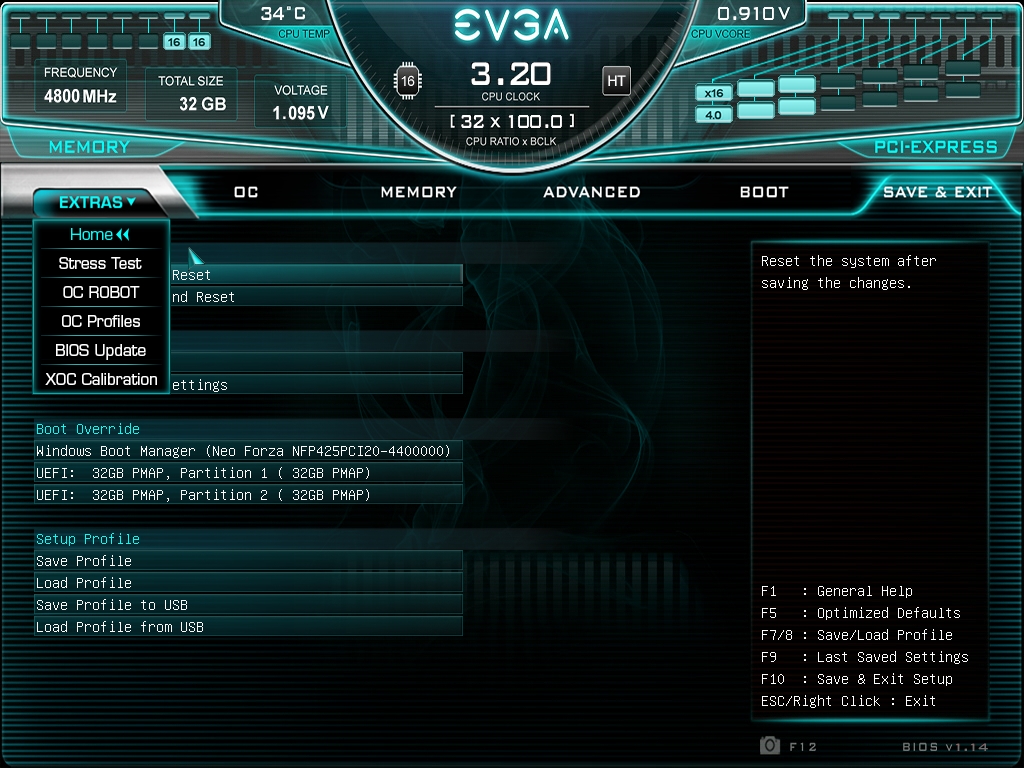1024x768 pixels.
Task: Click the 16-core CPU chip icon
Action: click(408, 81)
